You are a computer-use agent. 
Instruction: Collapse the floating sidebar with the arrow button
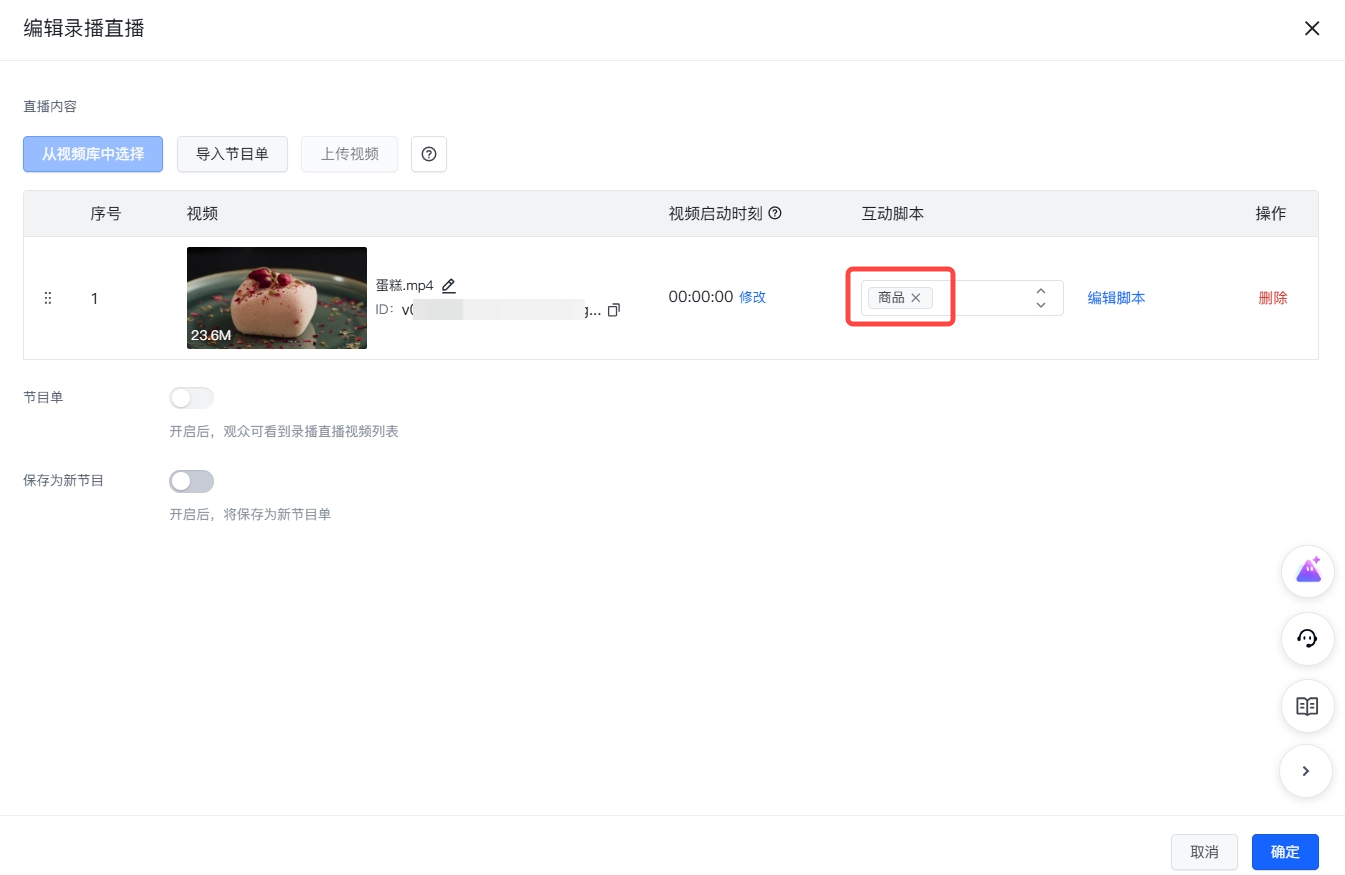(1306, 771)
